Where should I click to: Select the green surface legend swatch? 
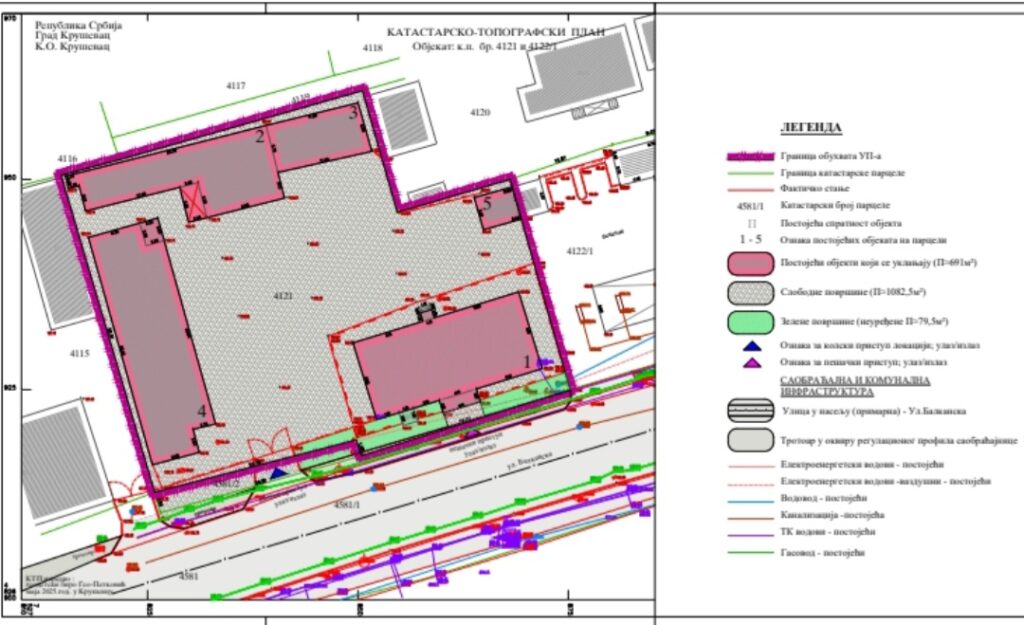(750, 322)
